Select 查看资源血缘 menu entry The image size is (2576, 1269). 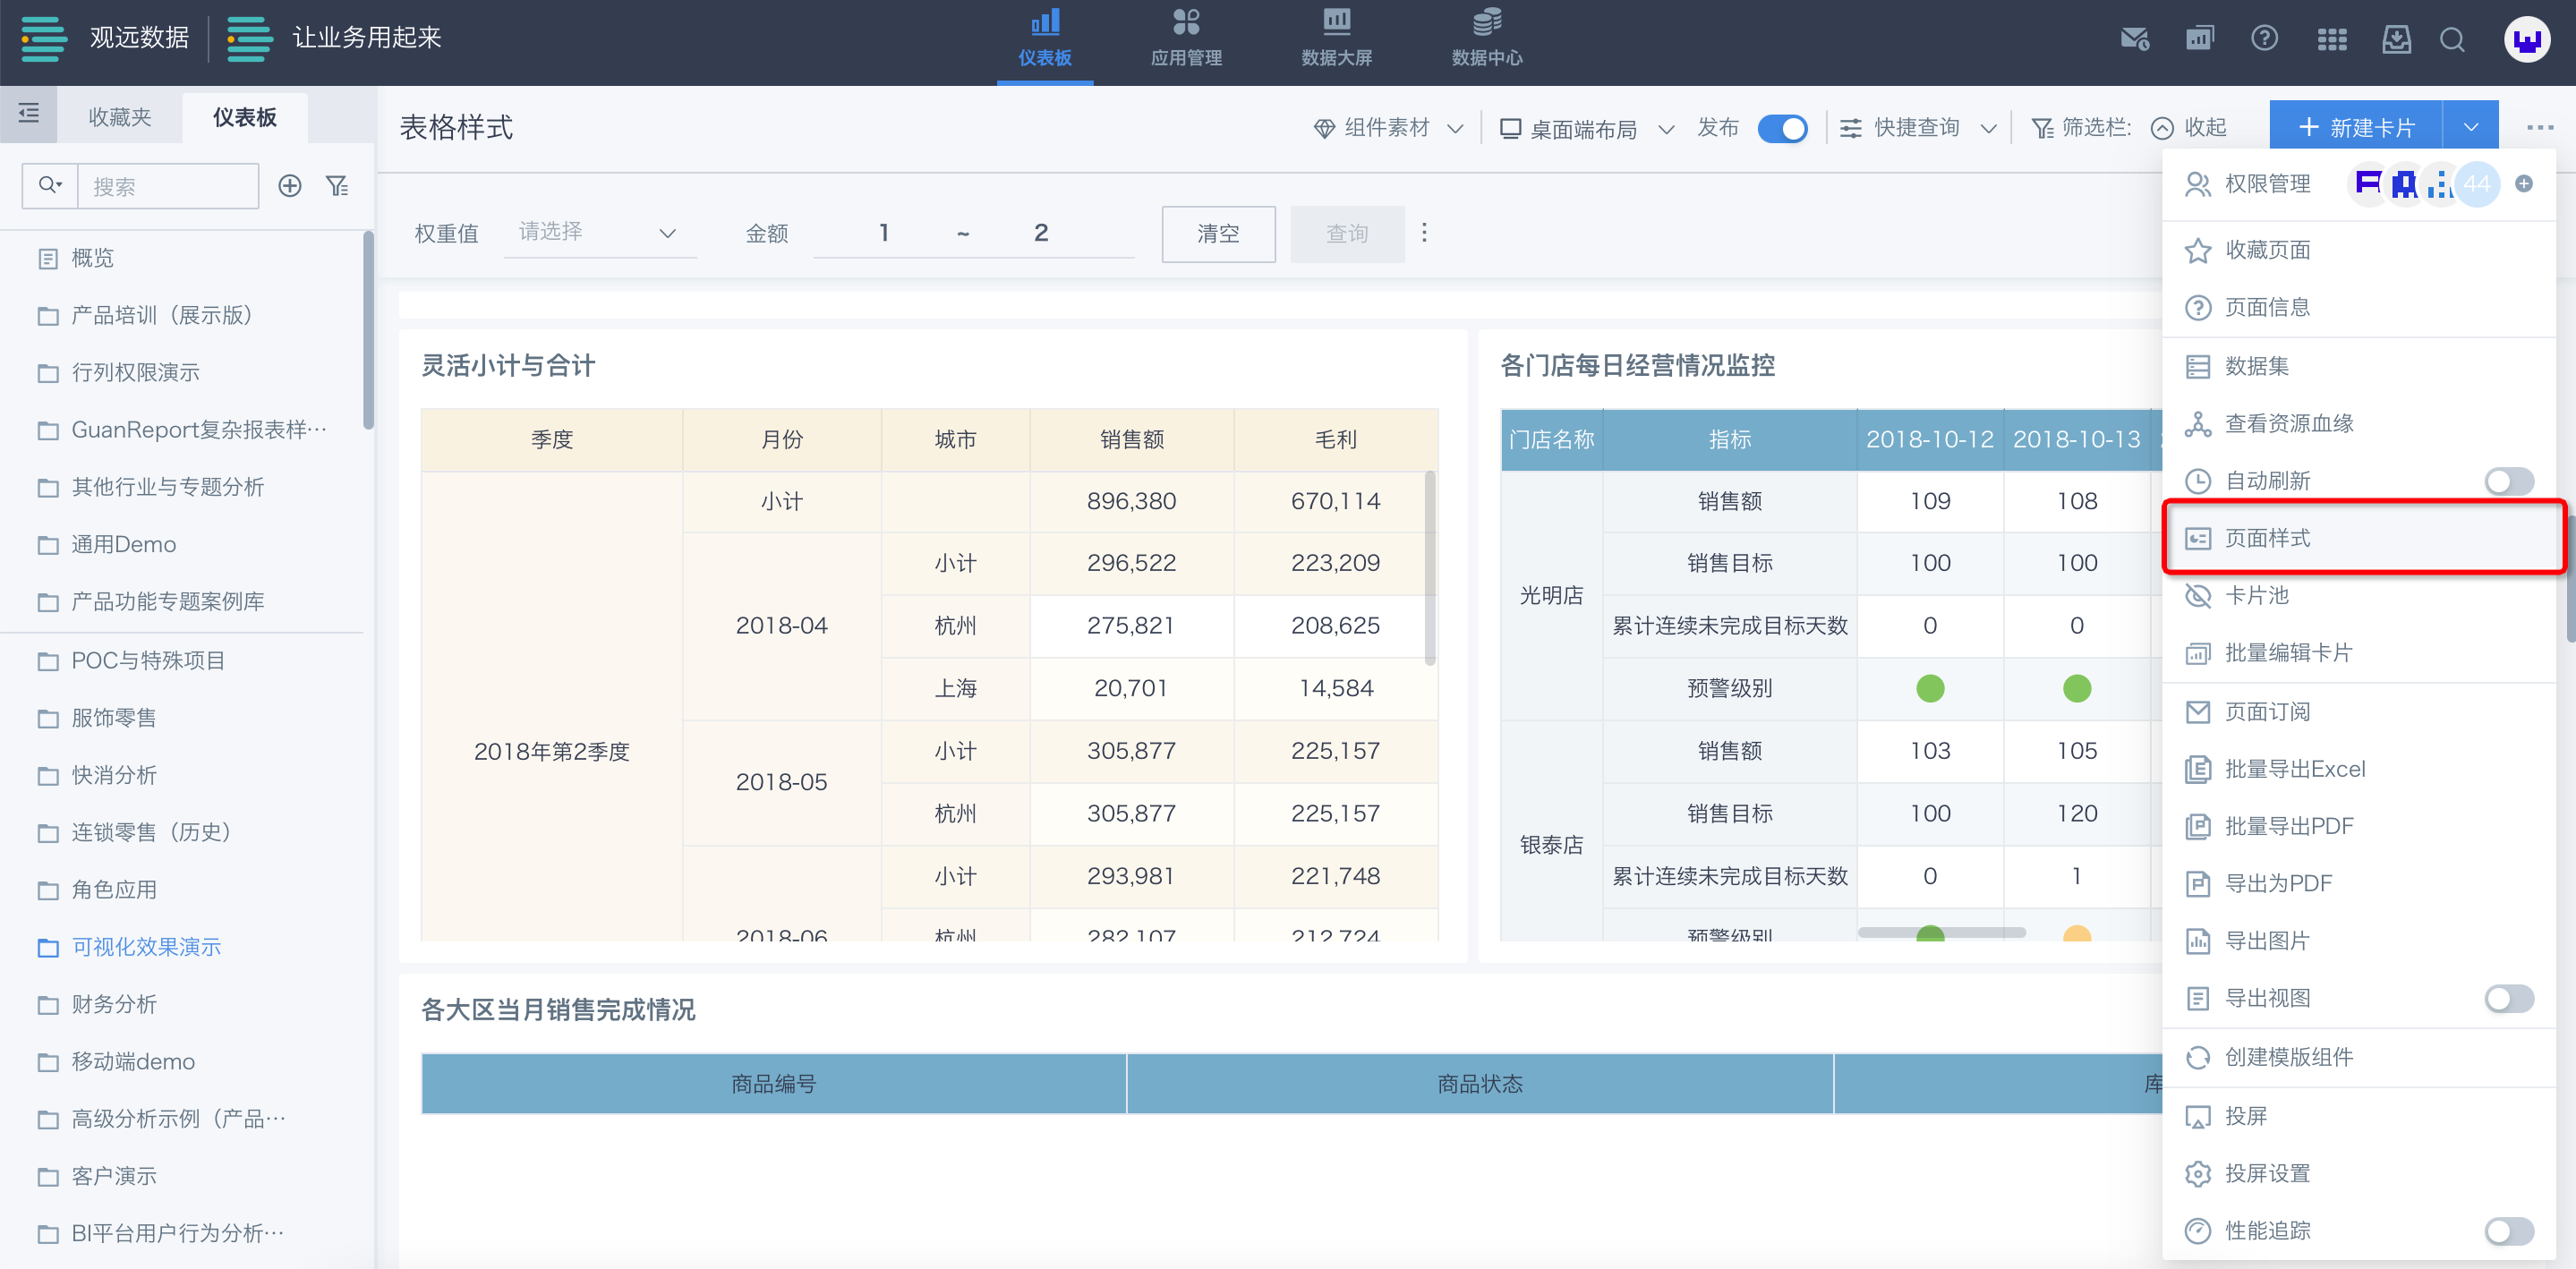(x=2359, y=424)
